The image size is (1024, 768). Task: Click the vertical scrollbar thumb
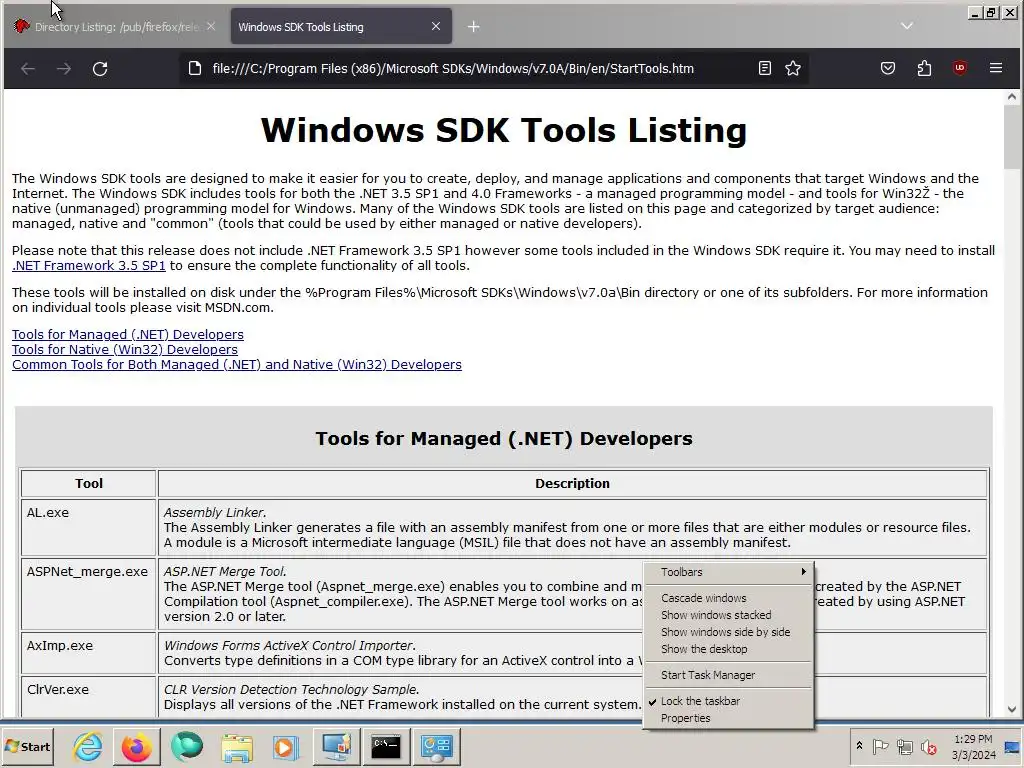[x=1012, y=136]
